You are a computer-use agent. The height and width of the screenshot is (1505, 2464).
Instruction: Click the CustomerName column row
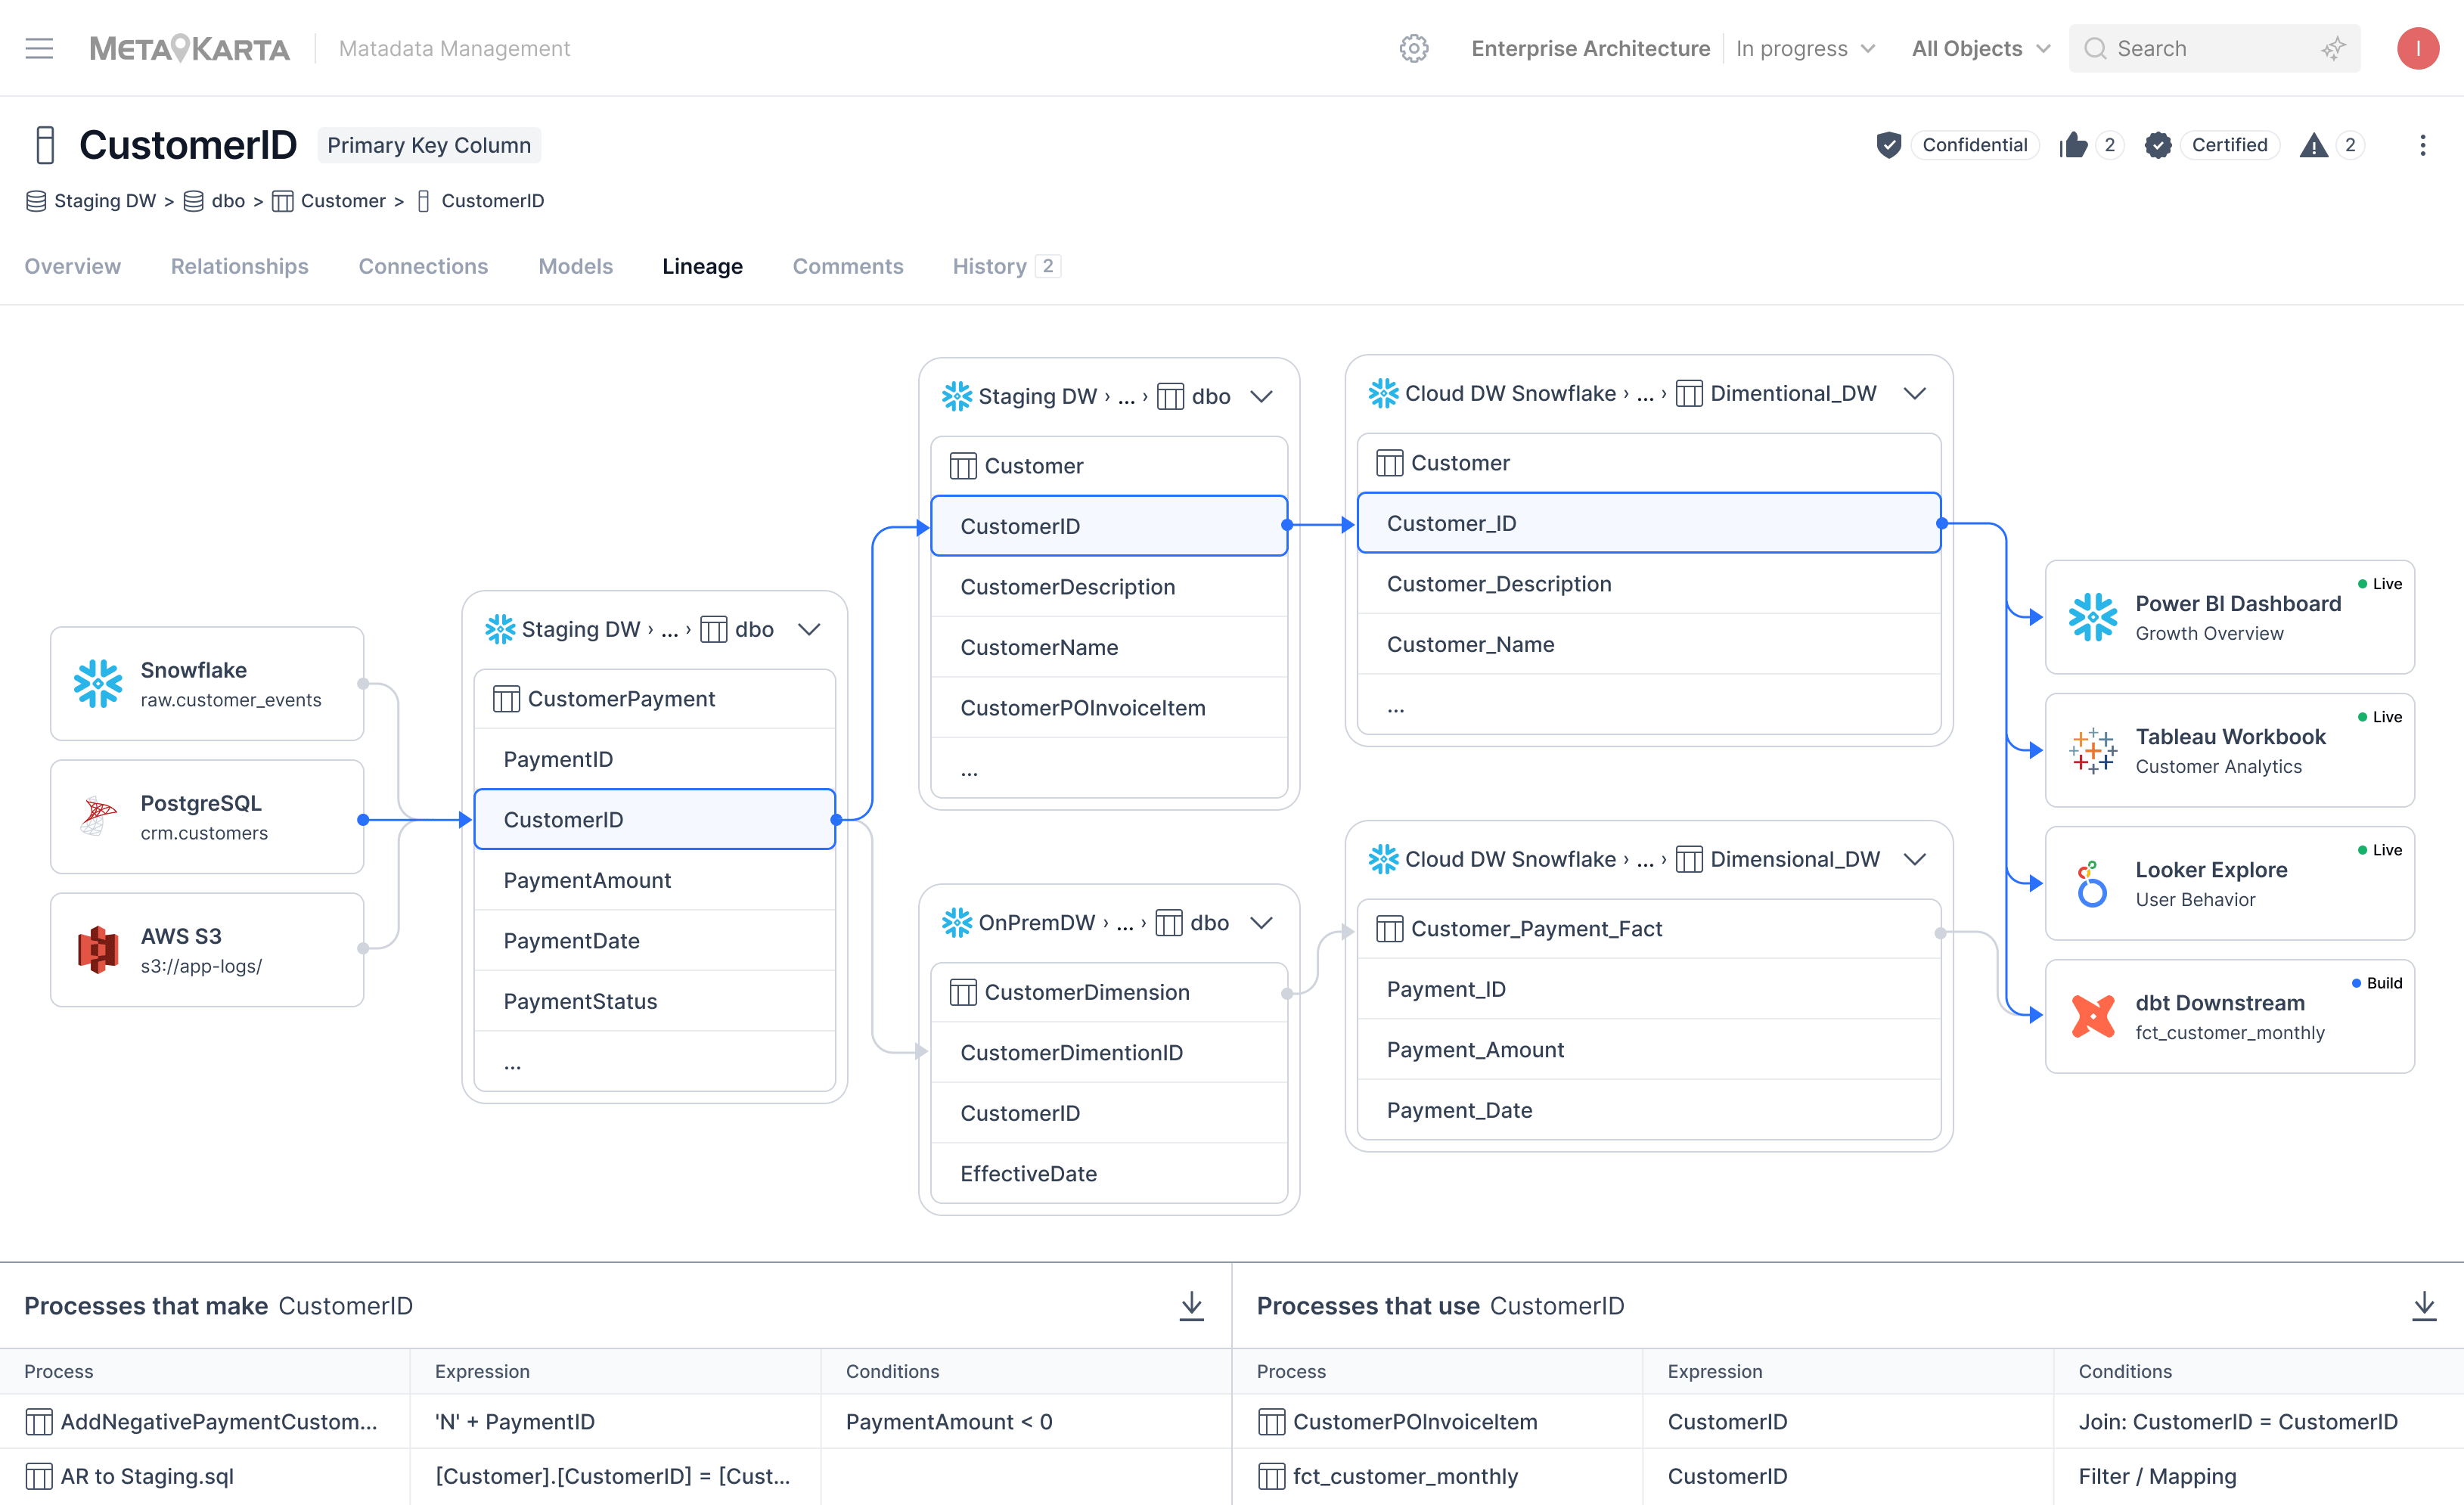(1109, 647)
